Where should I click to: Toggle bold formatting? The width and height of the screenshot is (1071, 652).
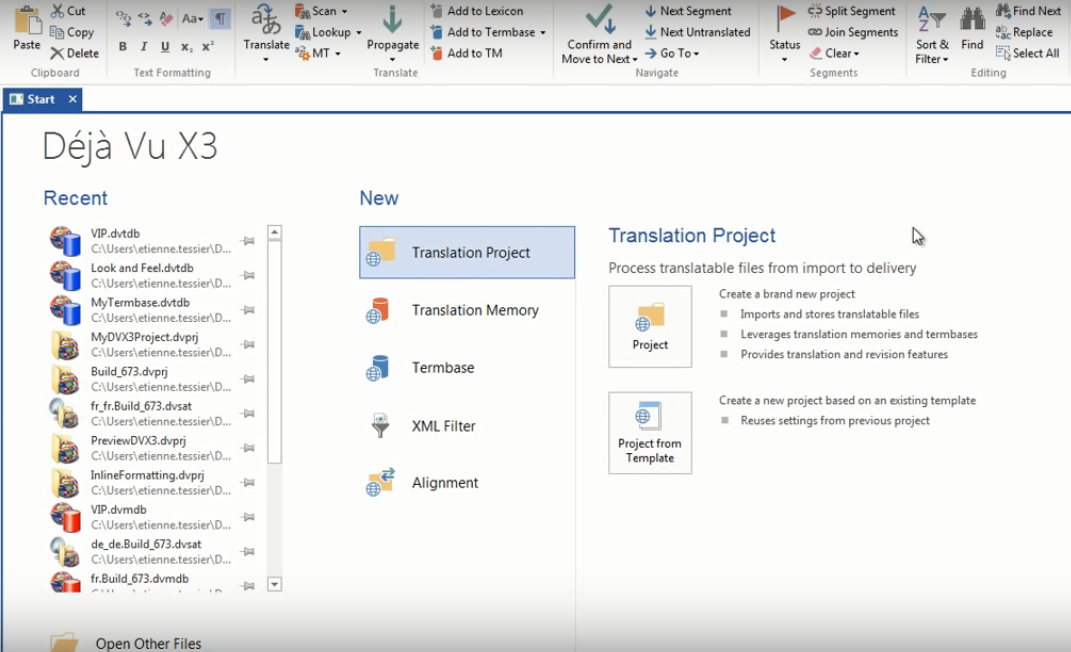pyautogui.click(x=122, y=46)
